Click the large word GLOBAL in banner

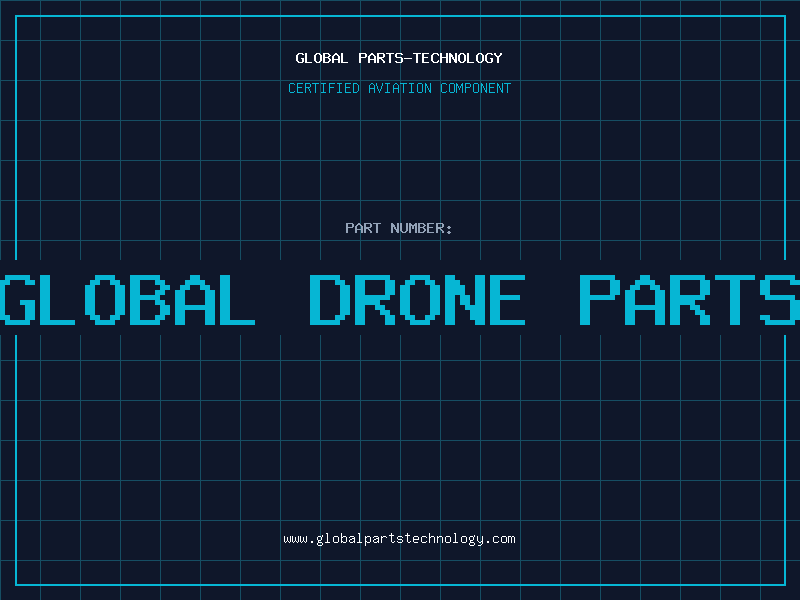coord(128,299)
